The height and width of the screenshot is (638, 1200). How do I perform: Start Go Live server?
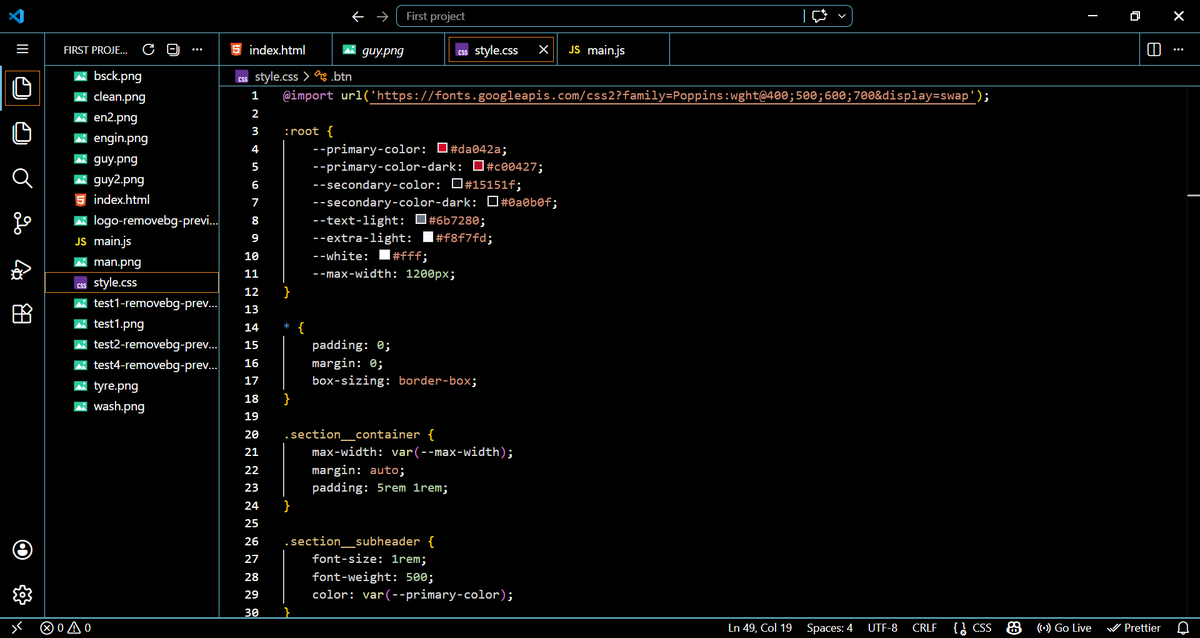[1065, 627]
